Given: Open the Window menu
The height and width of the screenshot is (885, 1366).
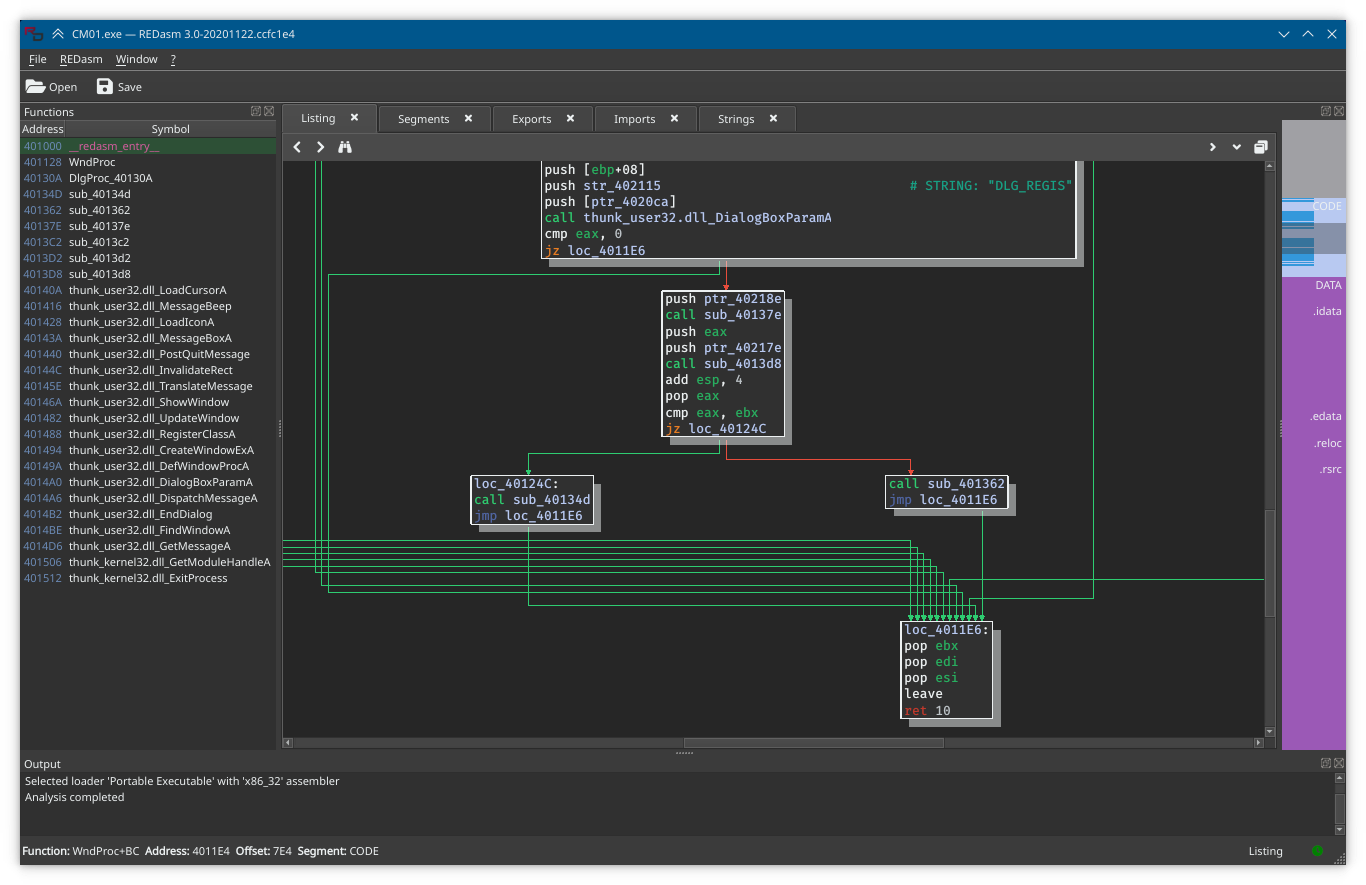Looking at the screenshot, I should click(x=136, y=60).
